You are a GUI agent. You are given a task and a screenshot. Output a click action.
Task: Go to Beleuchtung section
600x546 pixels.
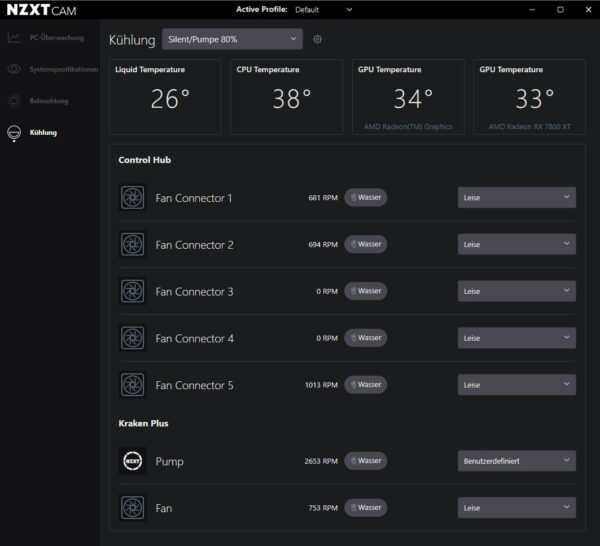(49, 101)
